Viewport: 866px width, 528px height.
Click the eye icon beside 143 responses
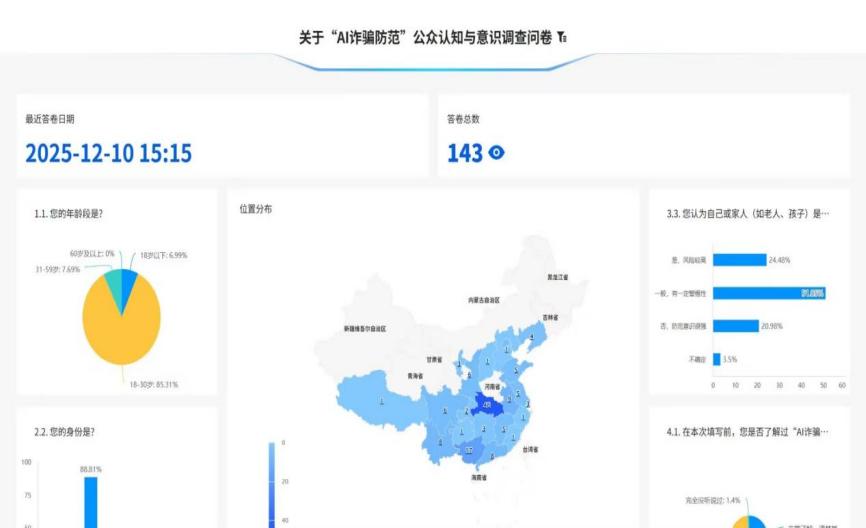497,153
